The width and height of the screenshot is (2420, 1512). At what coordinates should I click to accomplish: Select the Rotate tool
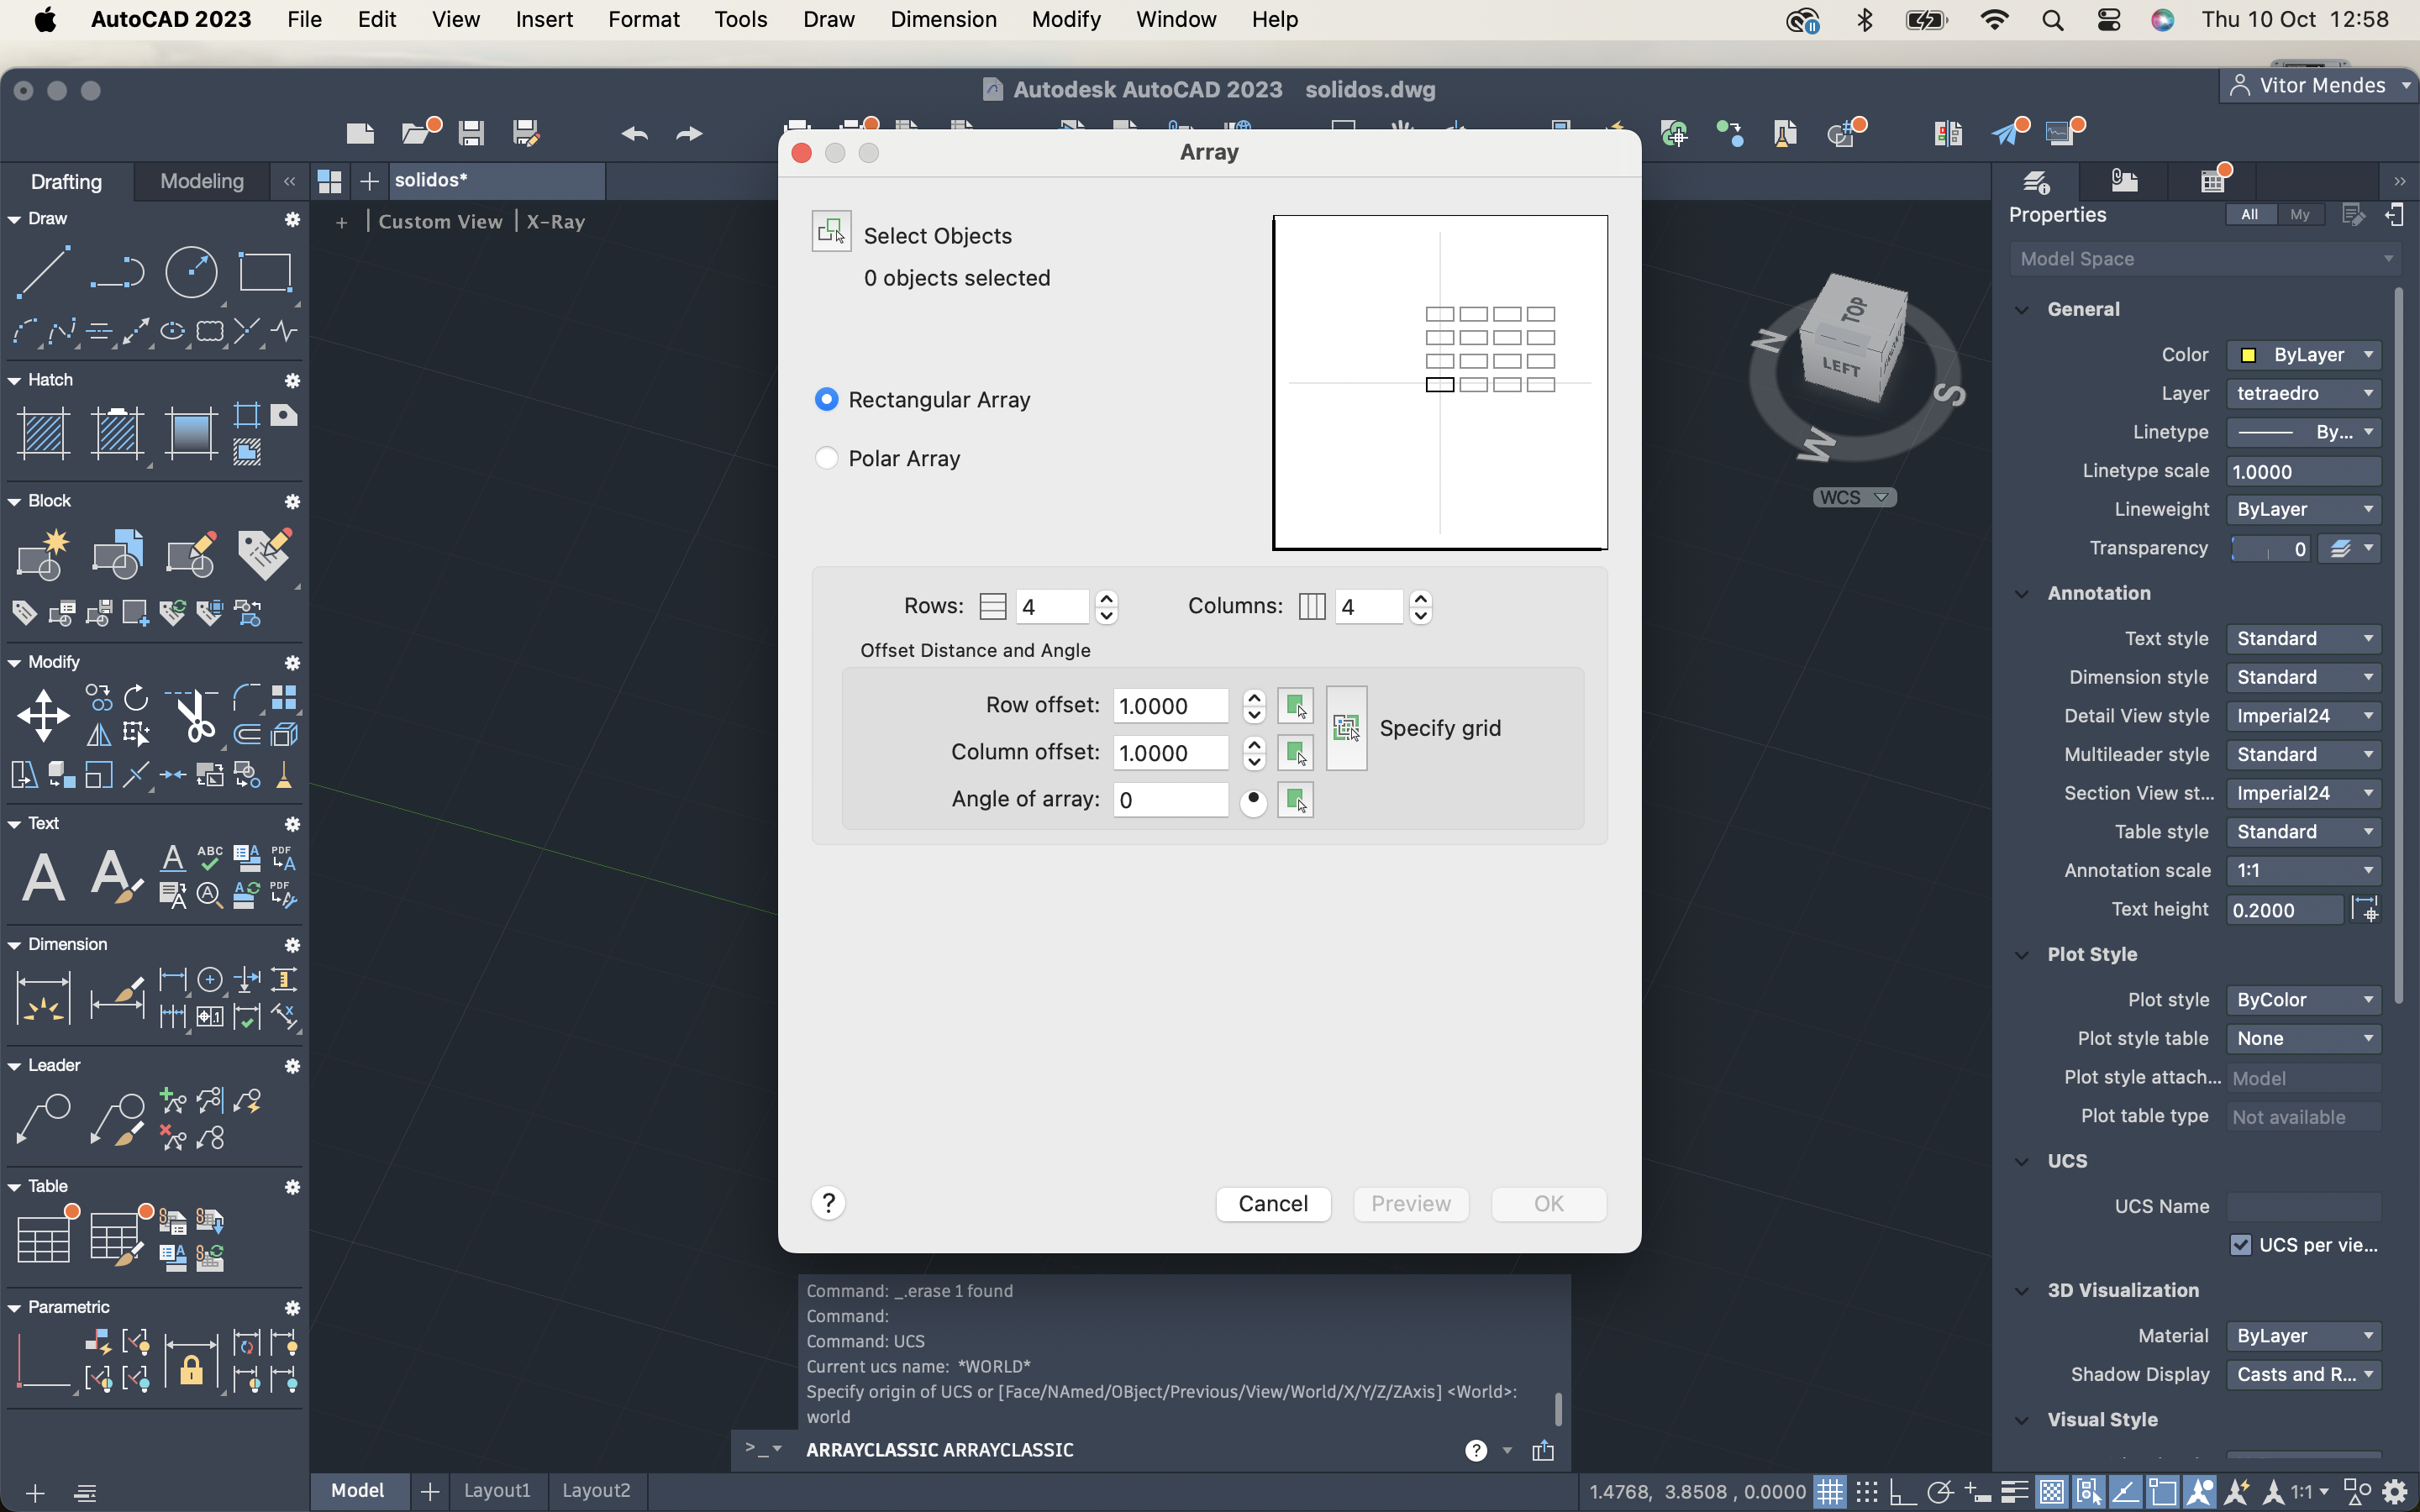tap(136, 697)
